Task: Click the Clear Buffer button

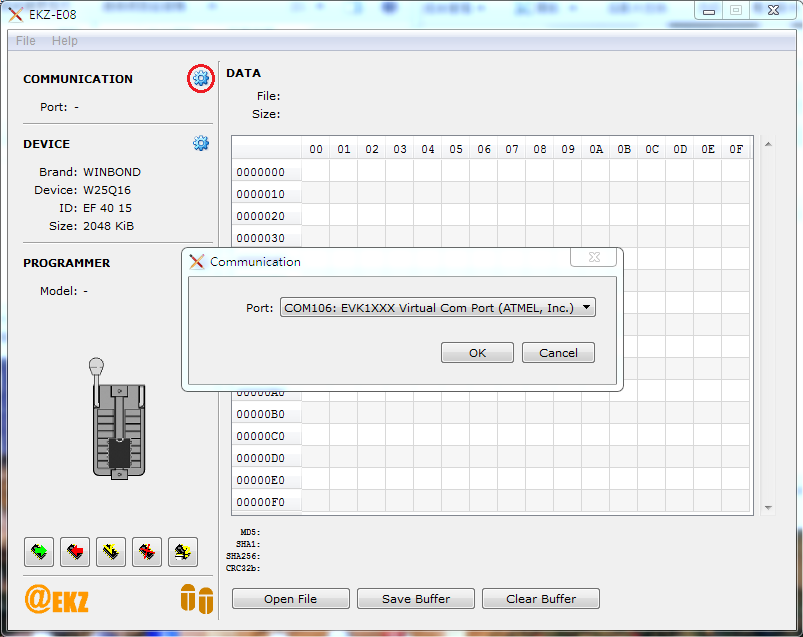Action: coord(540,599)
